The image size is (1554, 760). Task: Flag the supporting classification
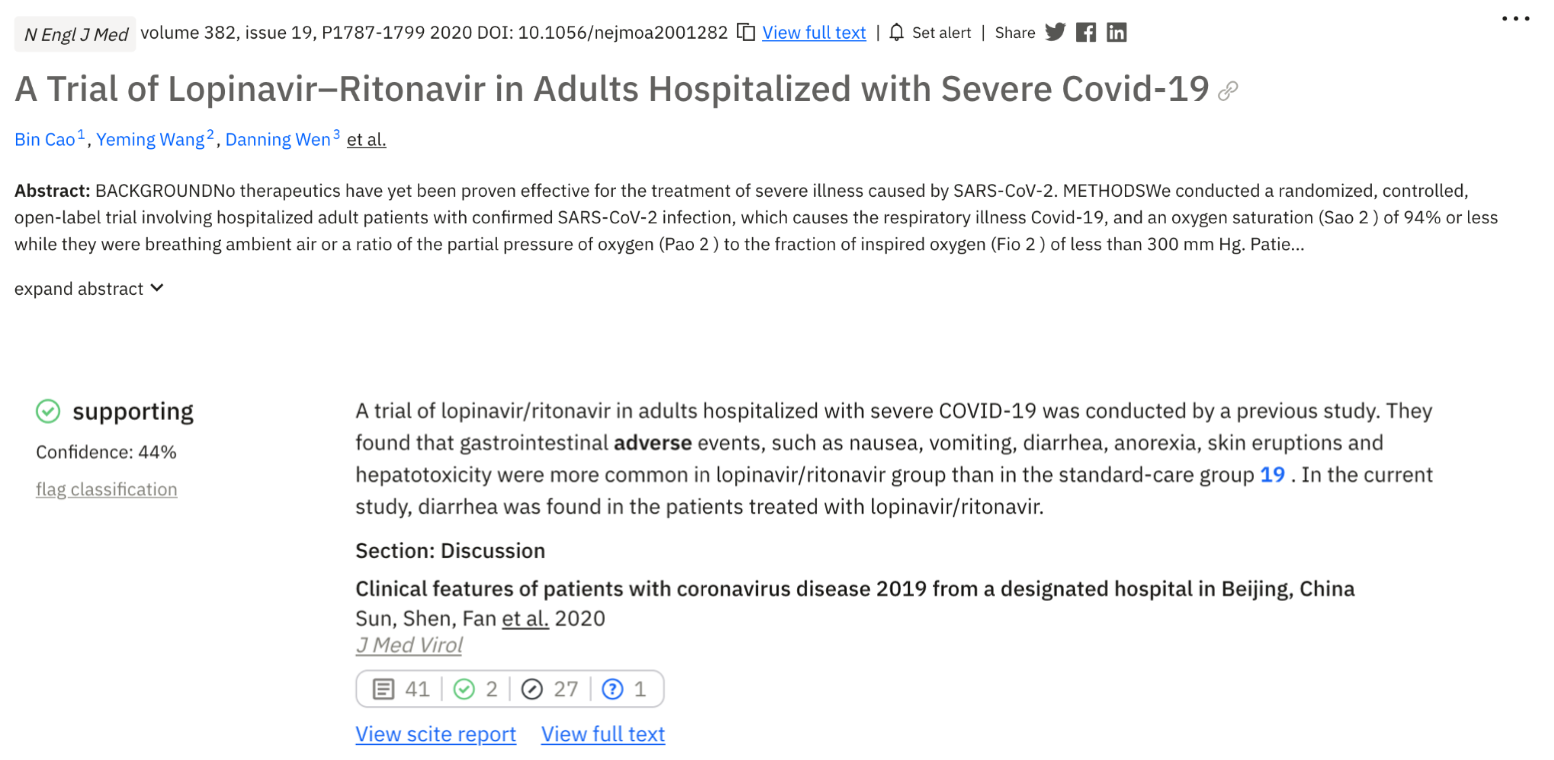pyautogui.click(x=106, y=489)
